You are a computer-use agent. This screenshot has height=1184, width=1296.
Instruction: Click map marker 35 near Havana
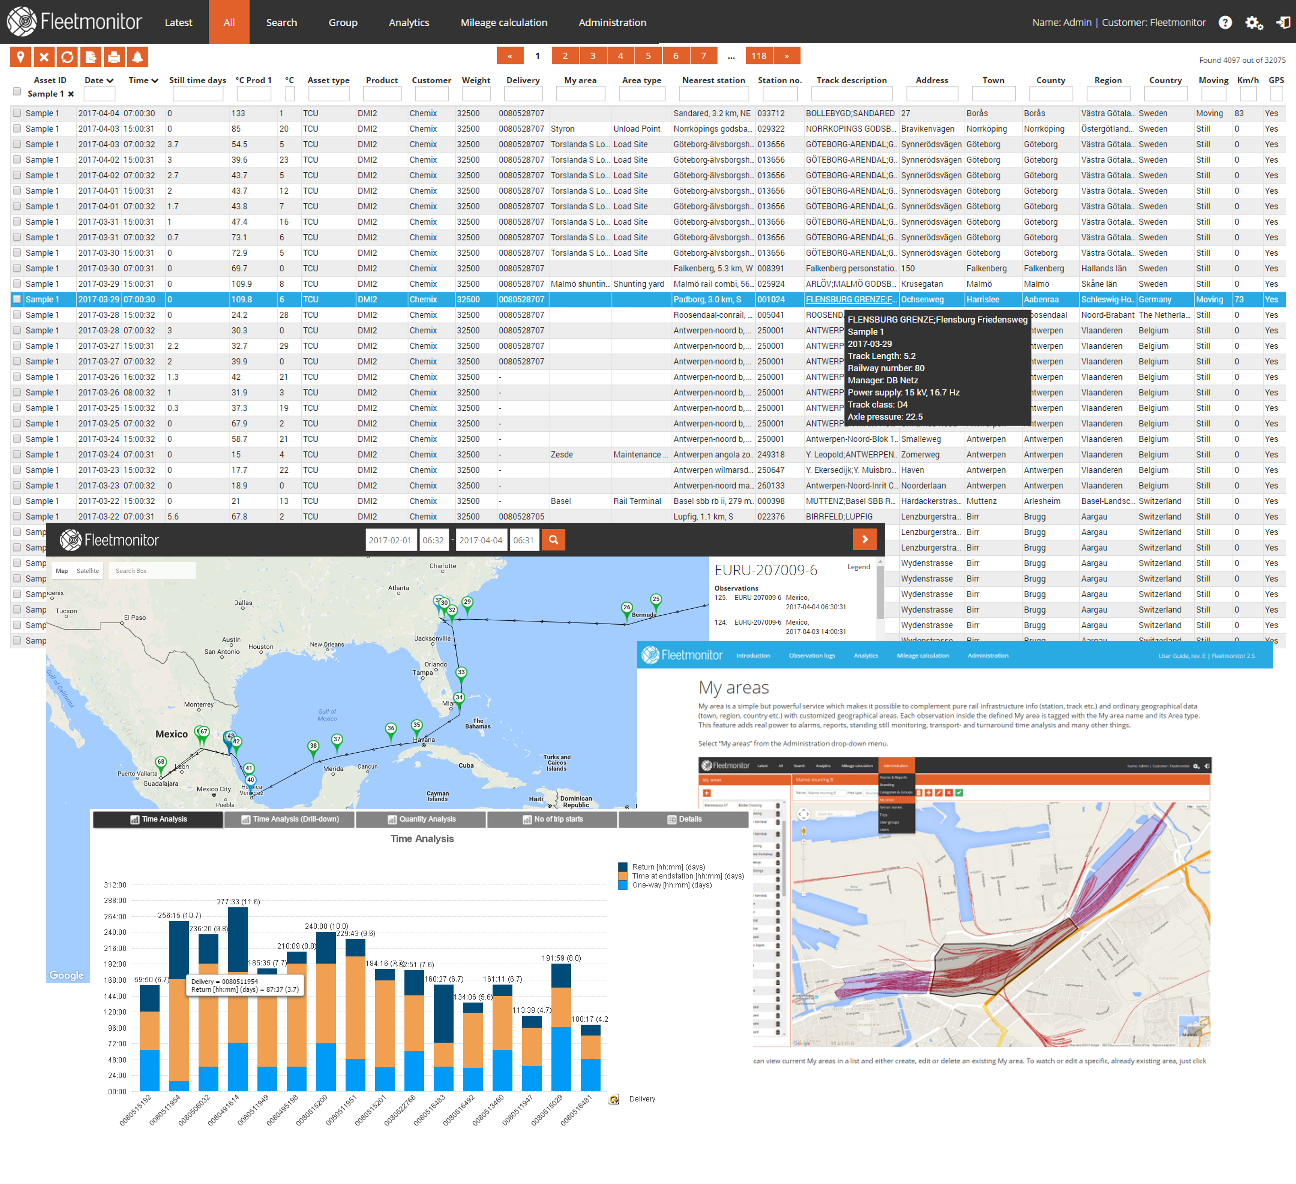tap(417, 728)
